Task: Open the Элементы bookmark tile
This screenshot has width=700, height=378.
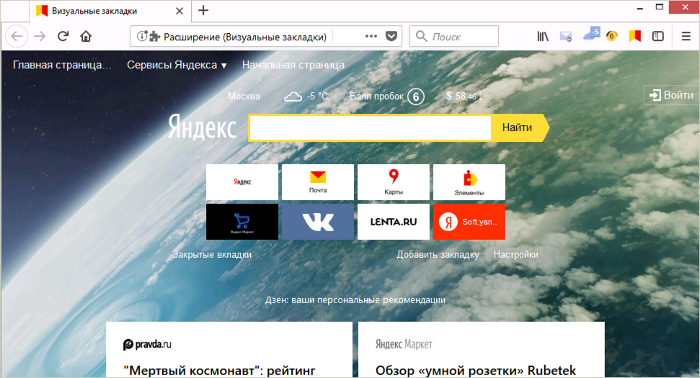Action: click(x=469, y=182)
